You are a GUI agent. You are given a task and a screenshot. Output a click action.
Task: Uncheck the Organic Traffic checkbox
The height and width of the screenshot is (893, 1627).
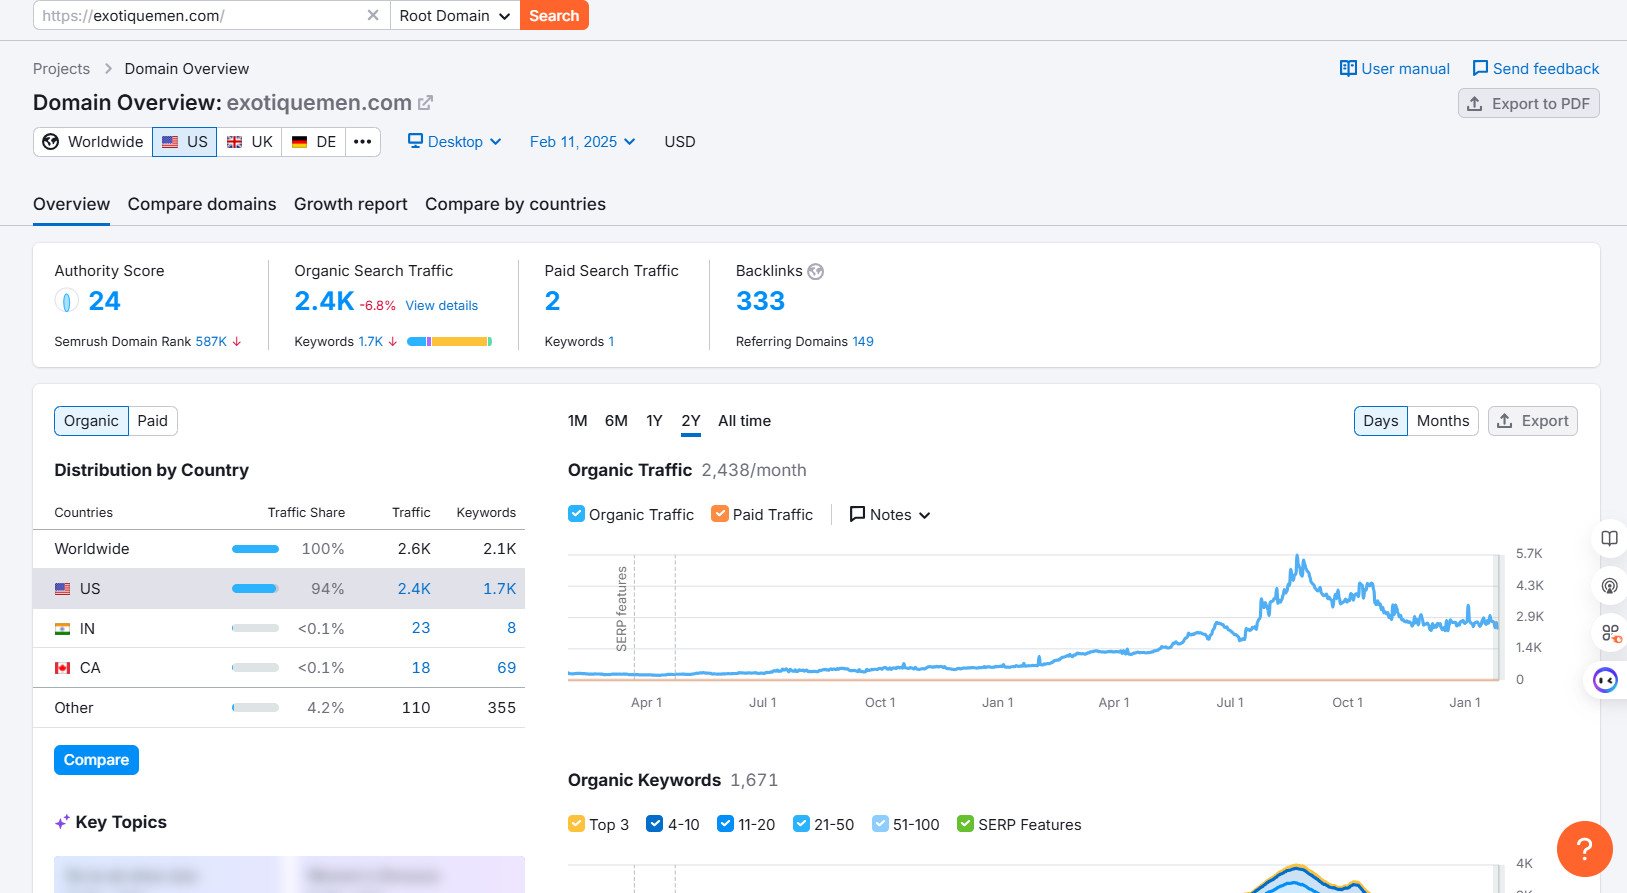576,514
